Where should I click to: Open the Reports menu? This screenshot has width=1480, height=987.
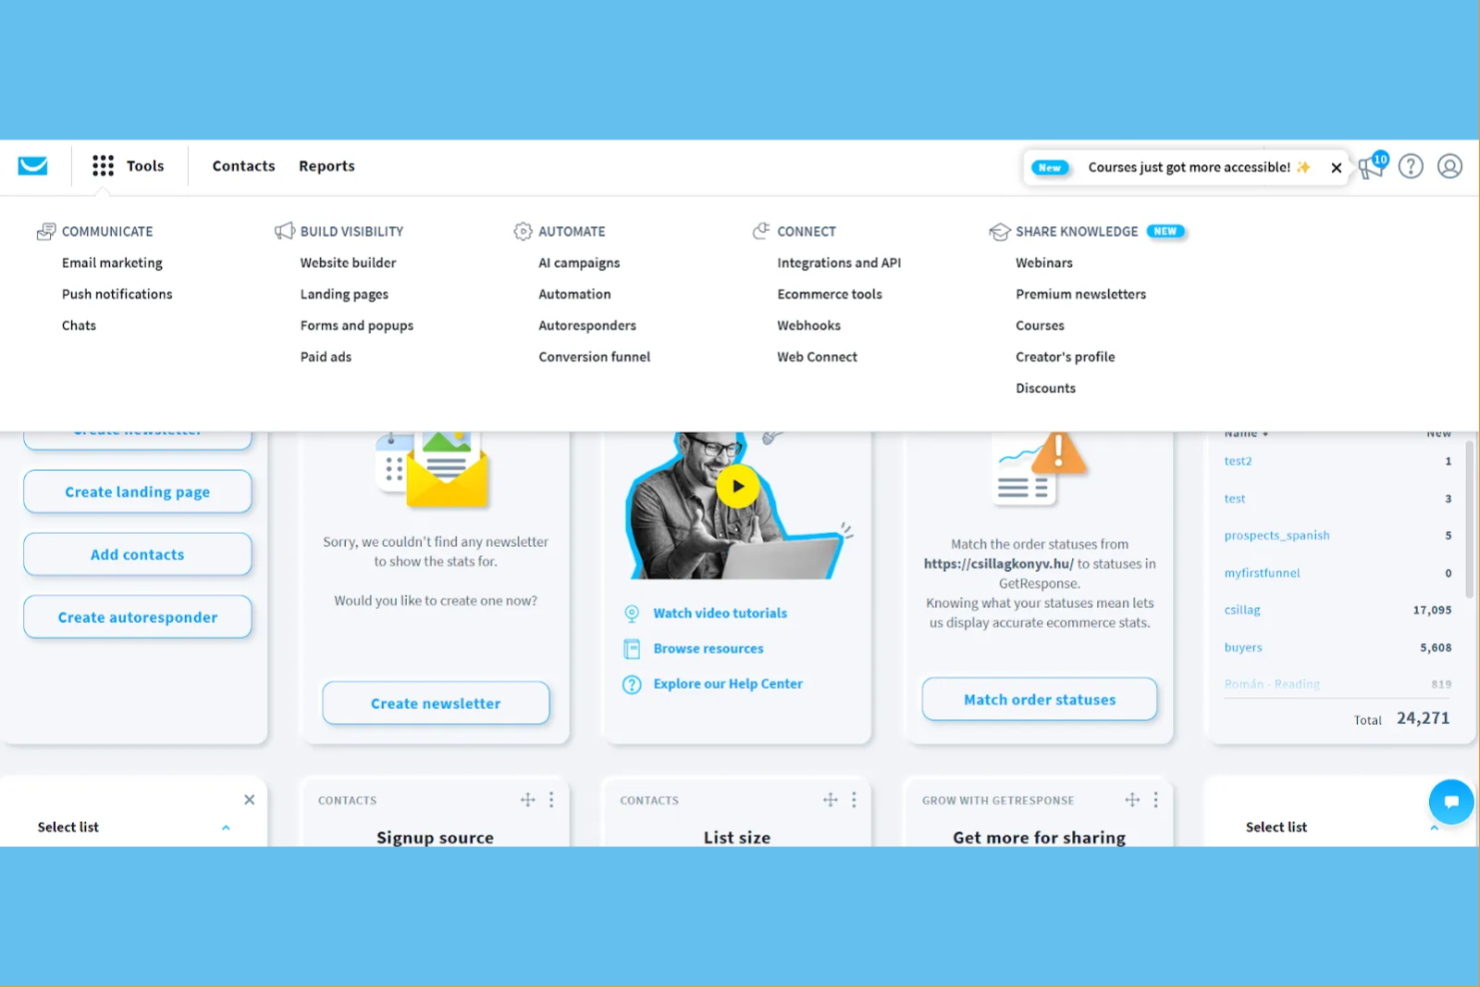point(326,166)
